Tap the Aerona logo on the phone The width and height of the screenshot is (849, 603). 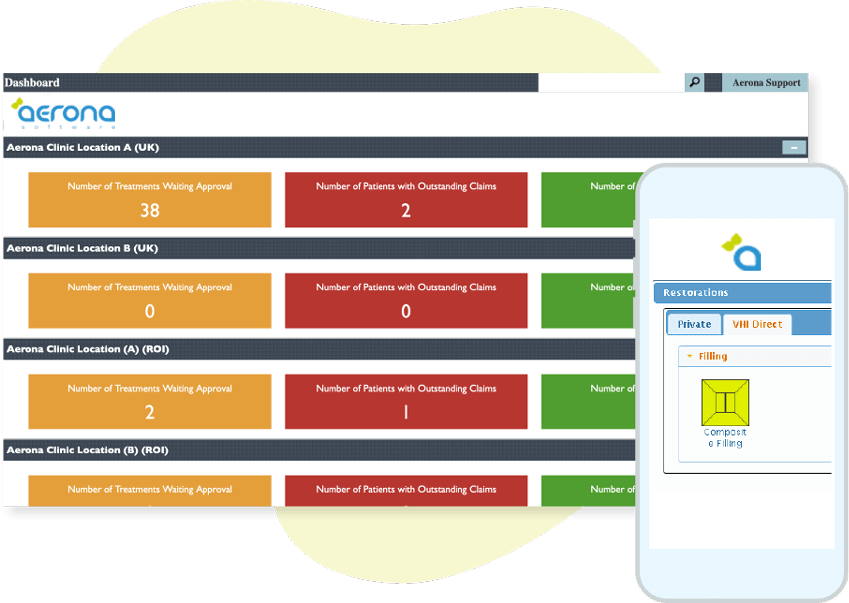(743, 253)
